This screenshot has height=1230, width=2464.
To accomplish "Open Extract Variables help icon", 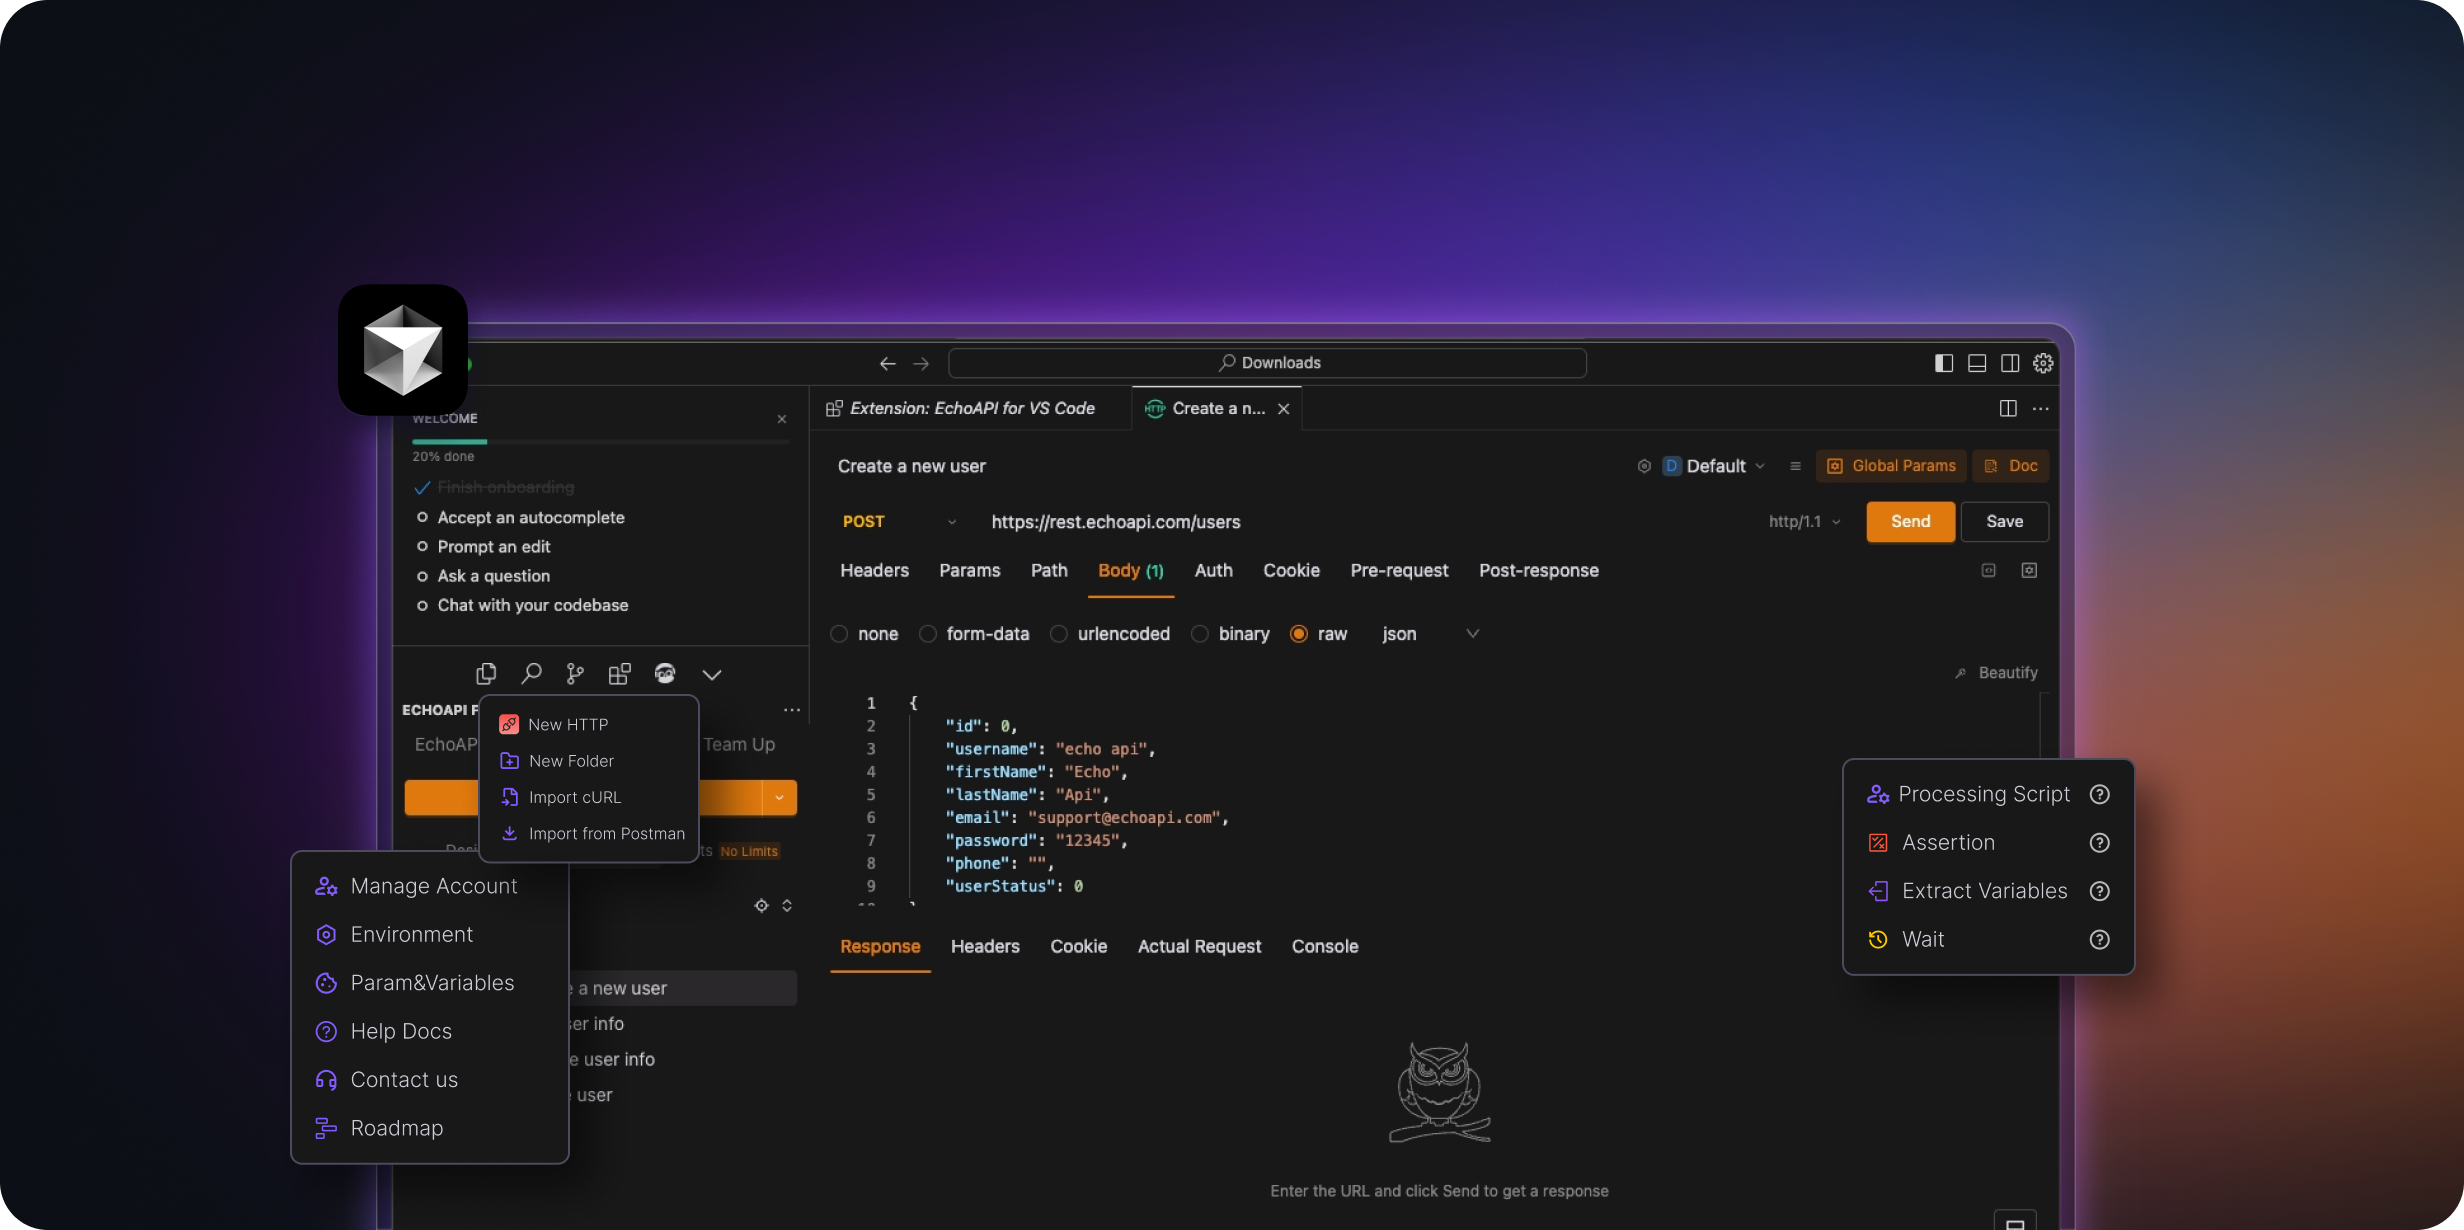I will pyautogui.click(x=2100, y=891).
